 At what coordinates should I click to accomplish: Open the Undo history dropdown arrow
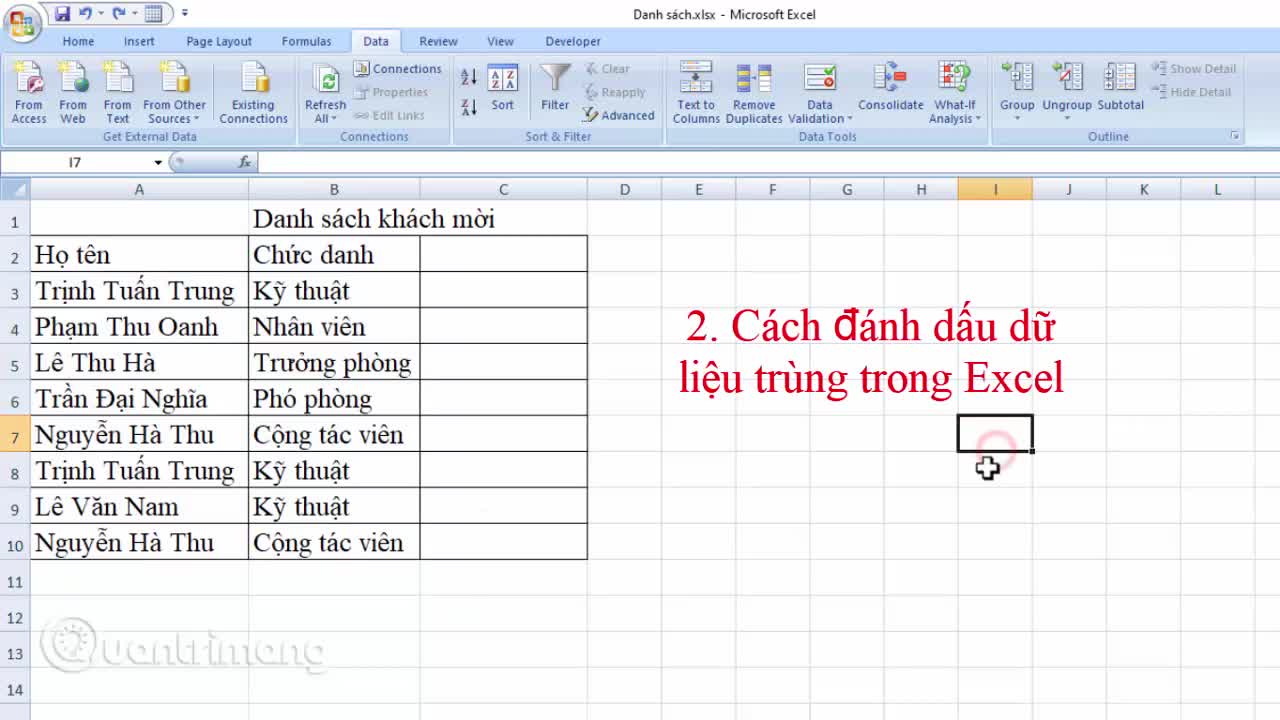[101, 13]
